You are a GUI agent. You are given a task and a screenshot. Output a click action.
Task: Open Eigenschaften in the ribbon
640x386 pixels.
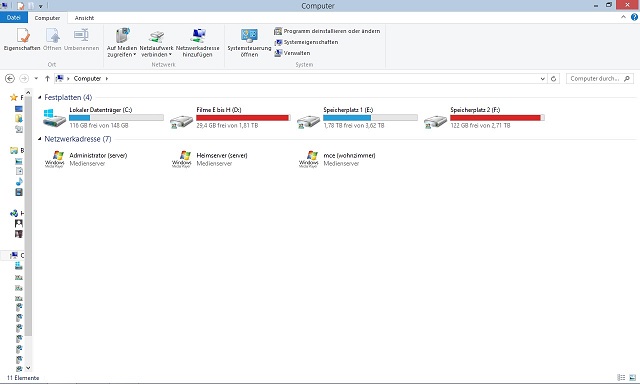pyautogui.click(x=22, y=39)
